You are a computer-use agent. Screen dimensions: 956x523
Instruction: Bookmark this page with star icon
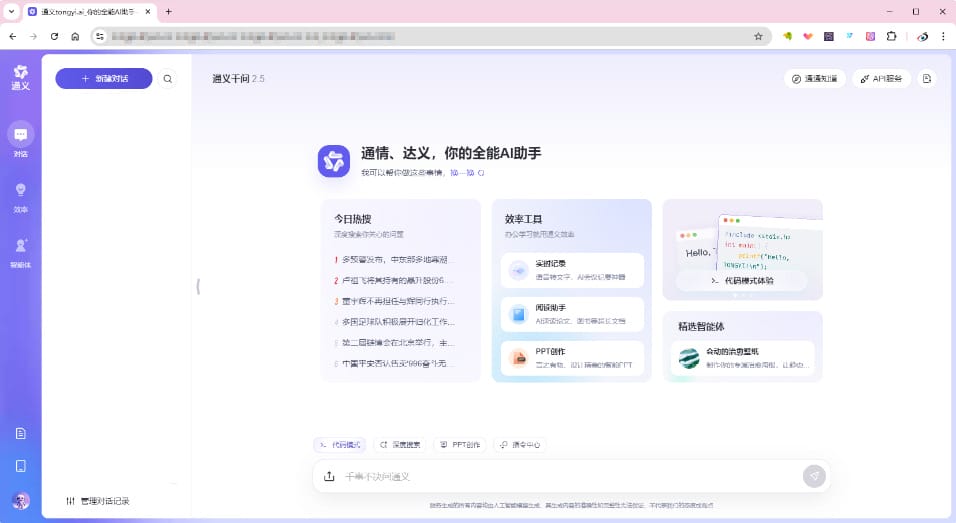click(x=758, y=37)
